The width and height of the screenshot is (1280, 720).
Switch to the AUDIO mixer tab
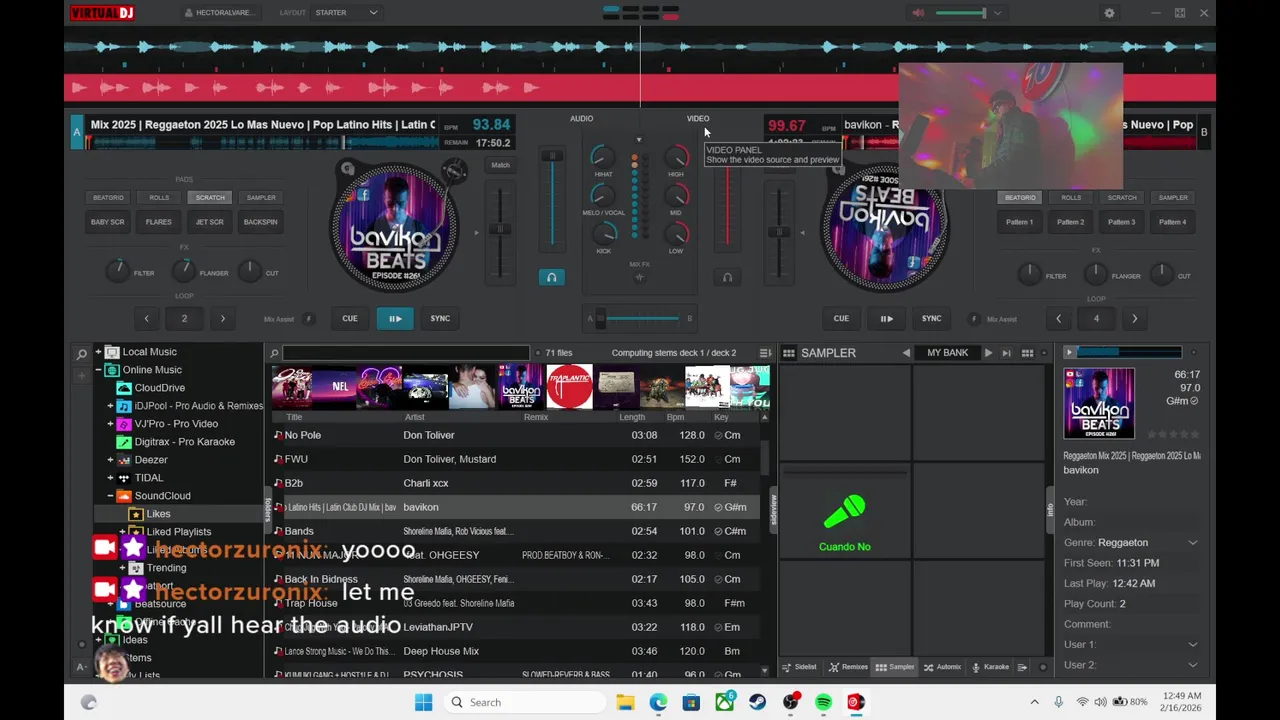click(581, 118)
